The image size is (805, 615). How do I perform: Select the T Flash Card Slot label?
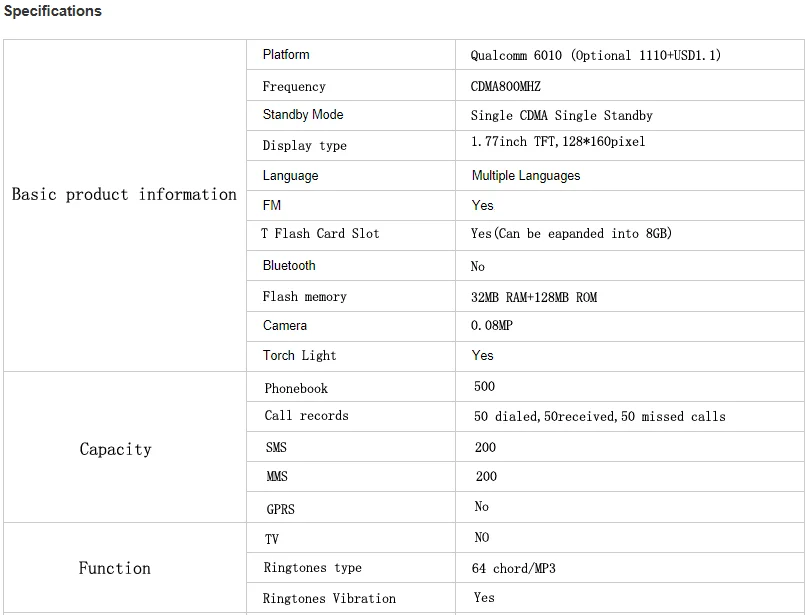(320, 234)
